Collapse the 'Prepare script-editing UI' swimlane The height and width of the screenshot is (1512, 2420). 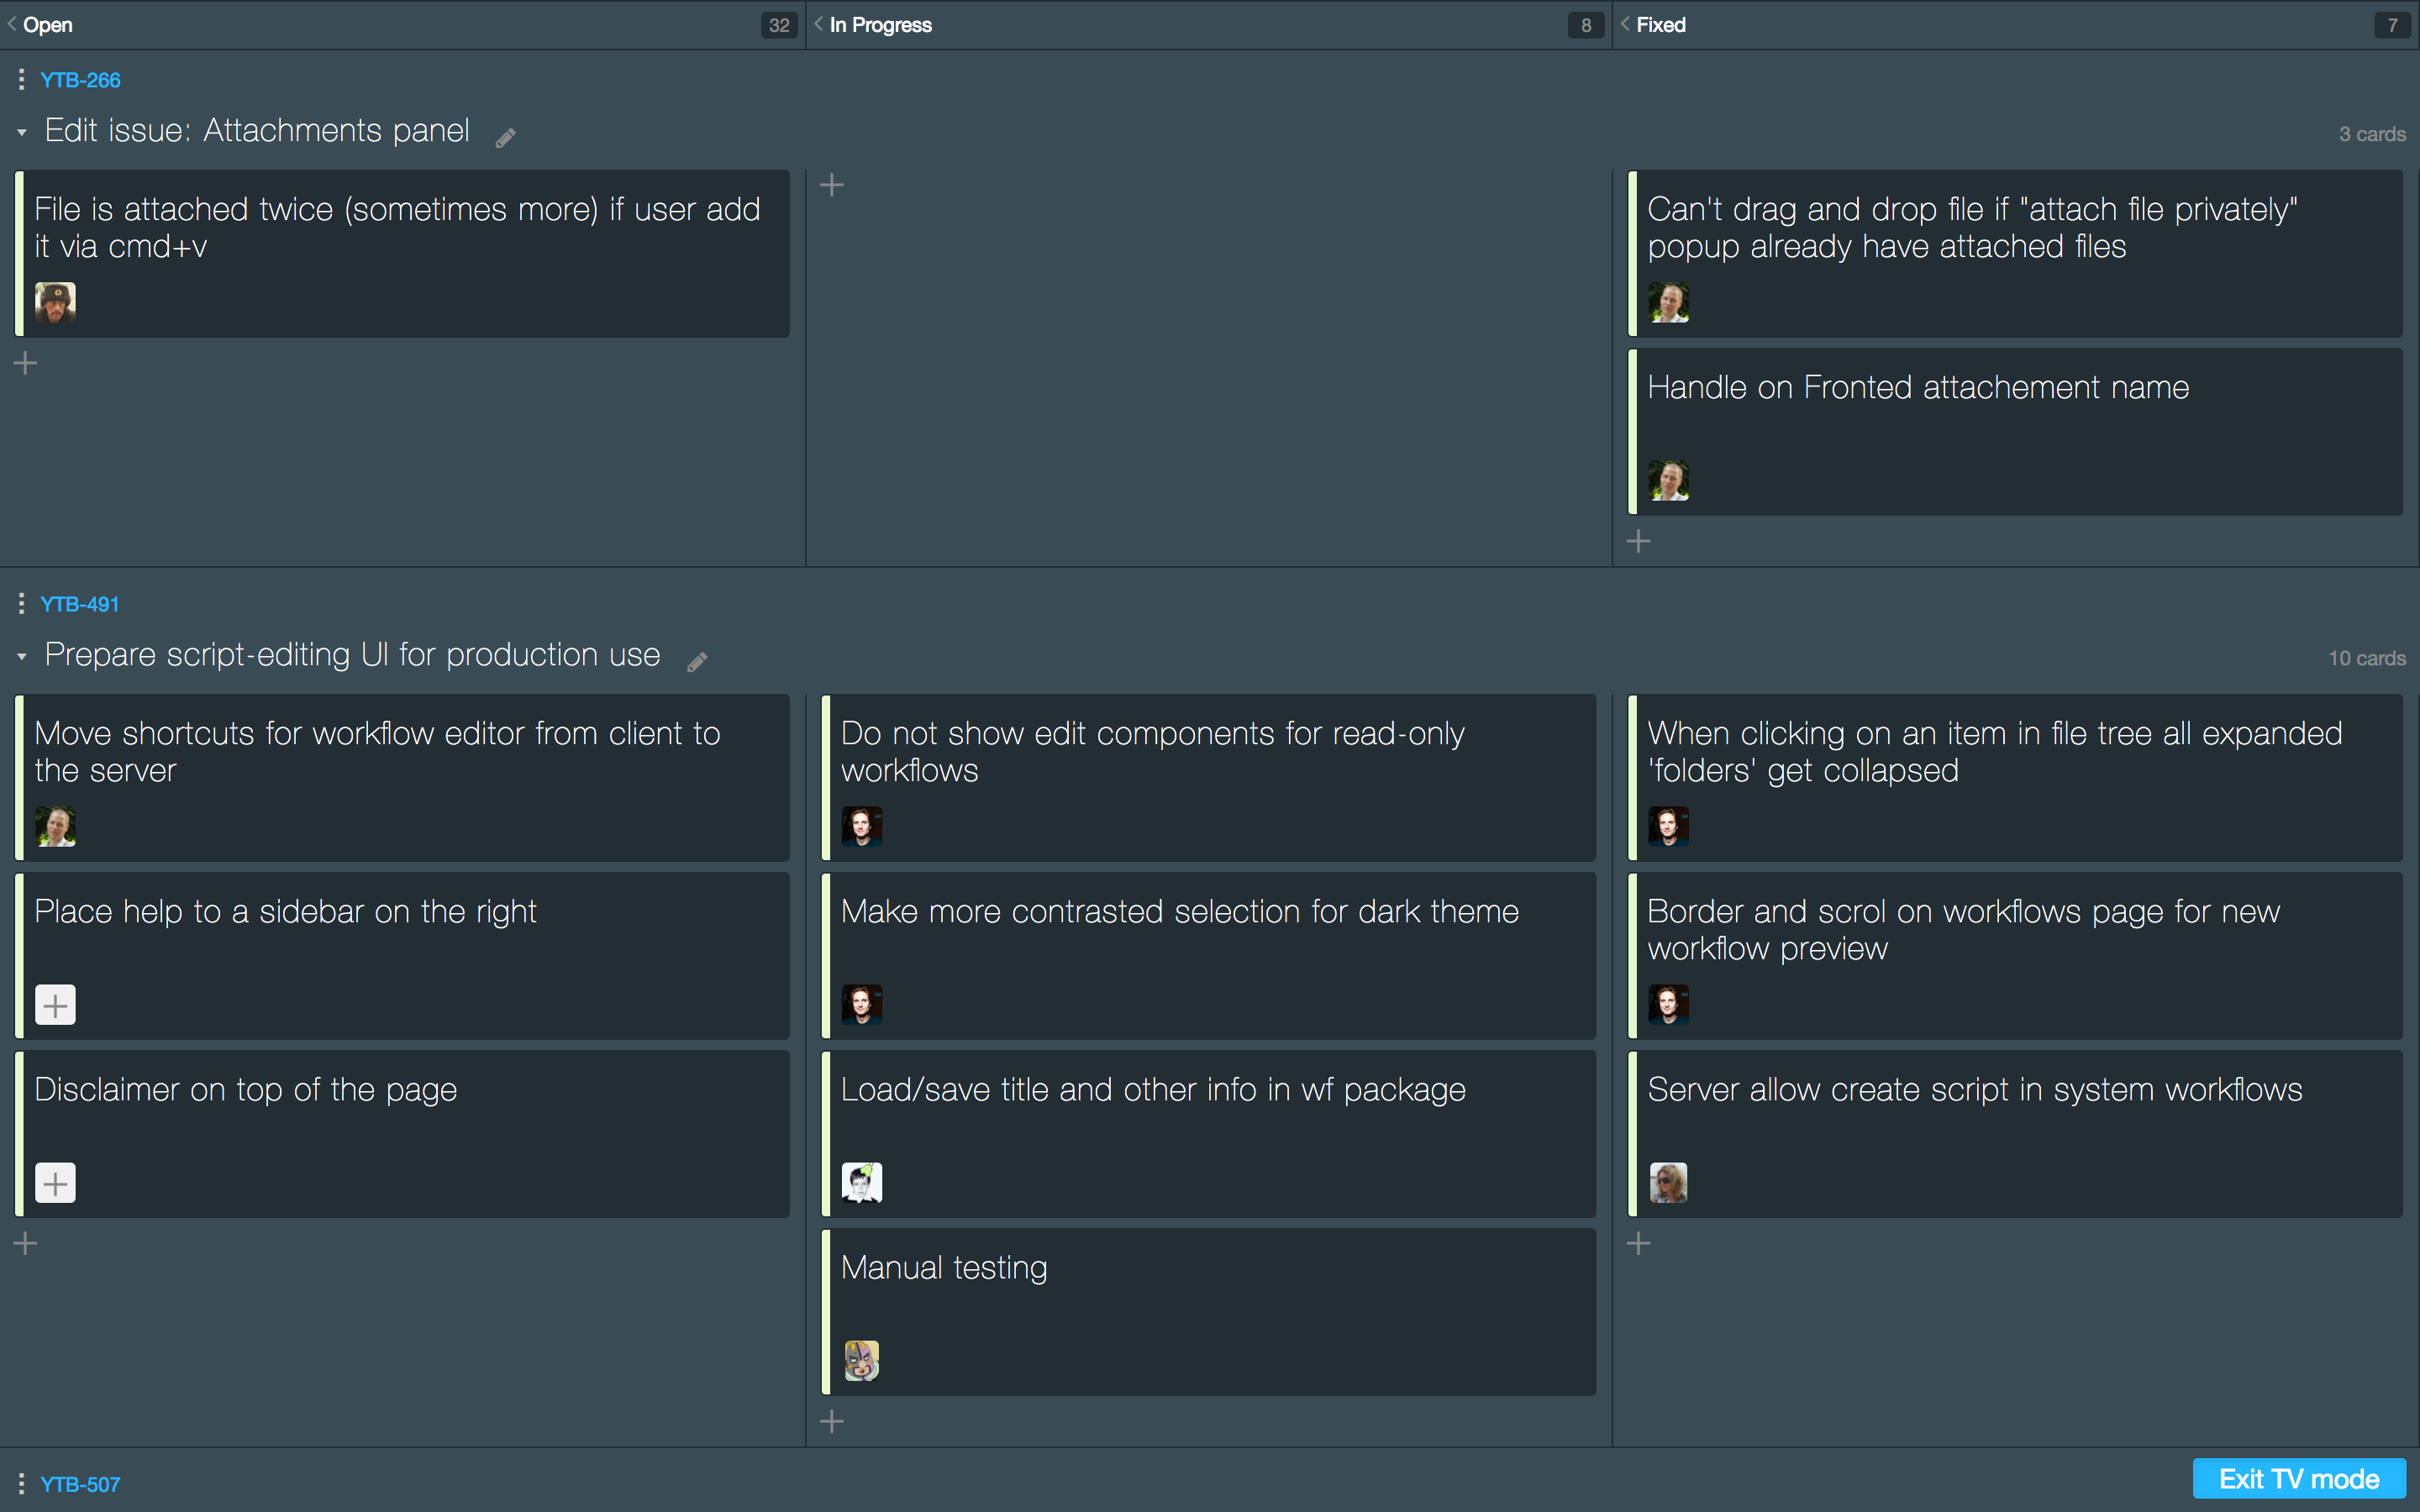(22, 657)
